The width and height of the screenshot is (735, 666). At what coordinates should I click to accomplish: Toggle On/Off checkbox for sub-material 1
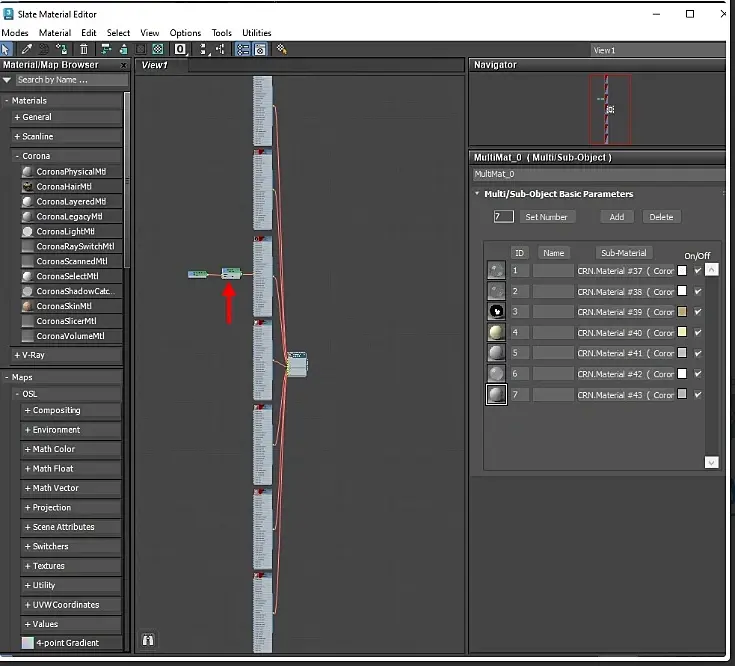tap(698, 270)
